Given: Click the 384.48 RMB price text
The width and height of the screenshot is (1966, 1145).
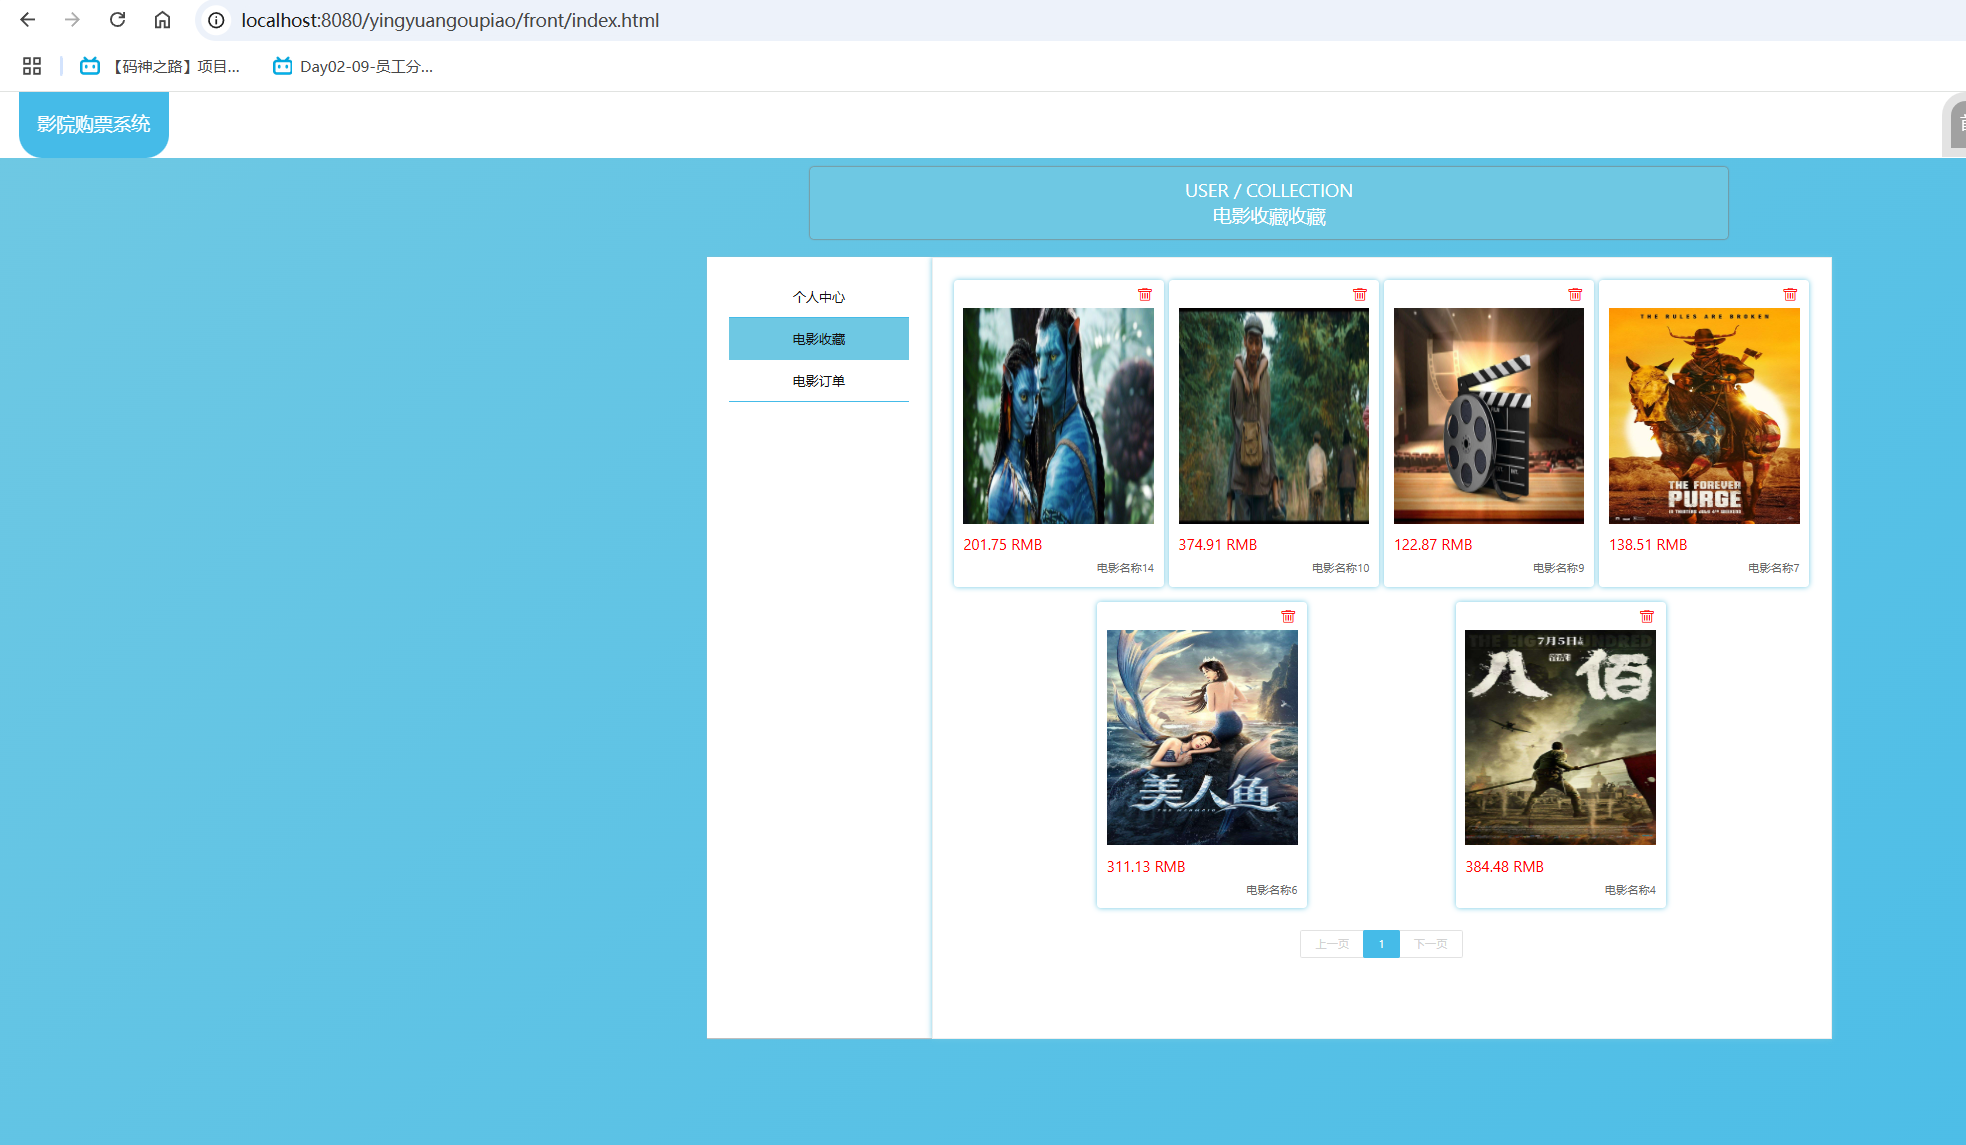Looking at the screenshot, I should pyautogui.click(x=1504, y=867).
